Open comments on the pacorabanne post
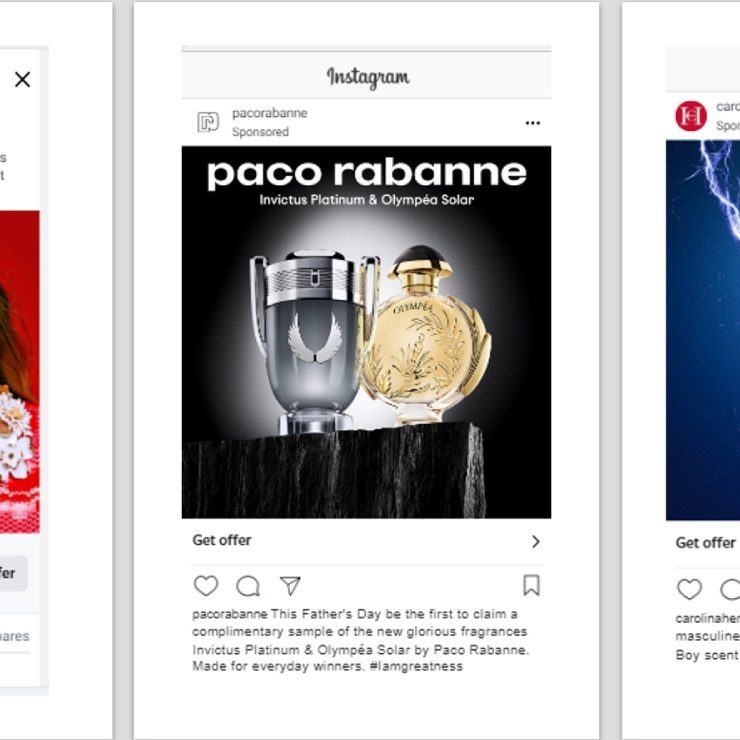Image resolution: width=740 pixels, height=740 pixels. [248, 586]
